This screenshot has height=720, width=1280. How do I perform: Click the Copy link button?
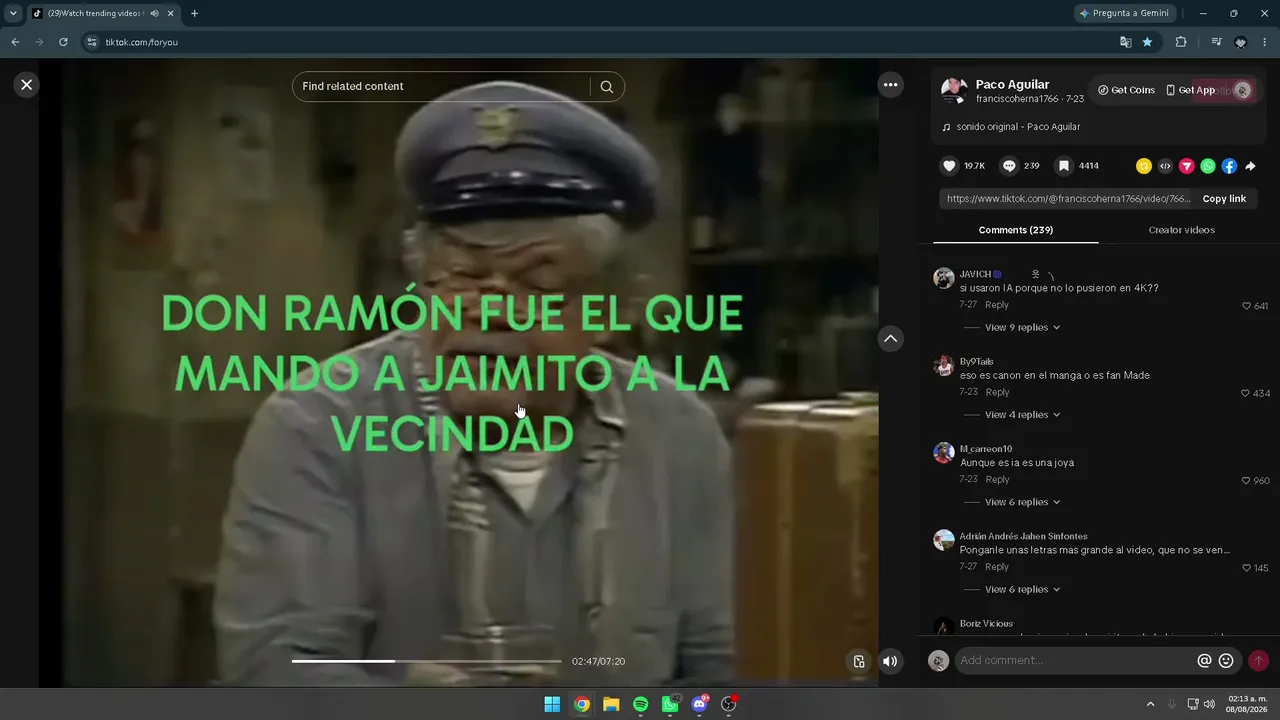point(1224,199)
